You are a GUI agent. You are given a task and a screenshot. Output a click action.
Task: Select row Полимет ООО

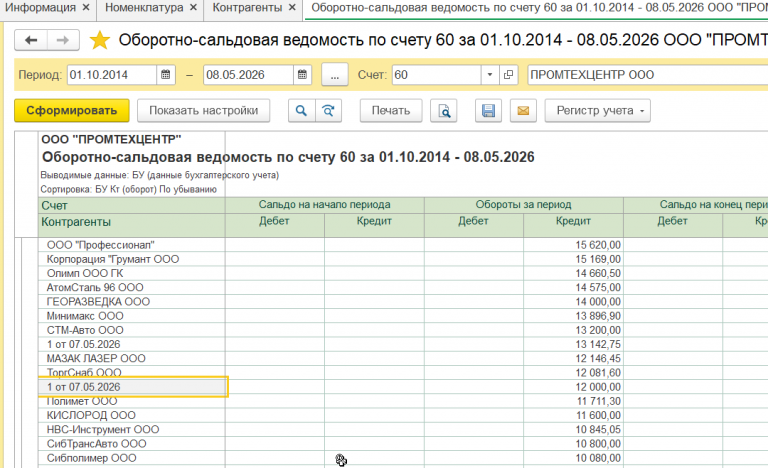click(82, 401)
